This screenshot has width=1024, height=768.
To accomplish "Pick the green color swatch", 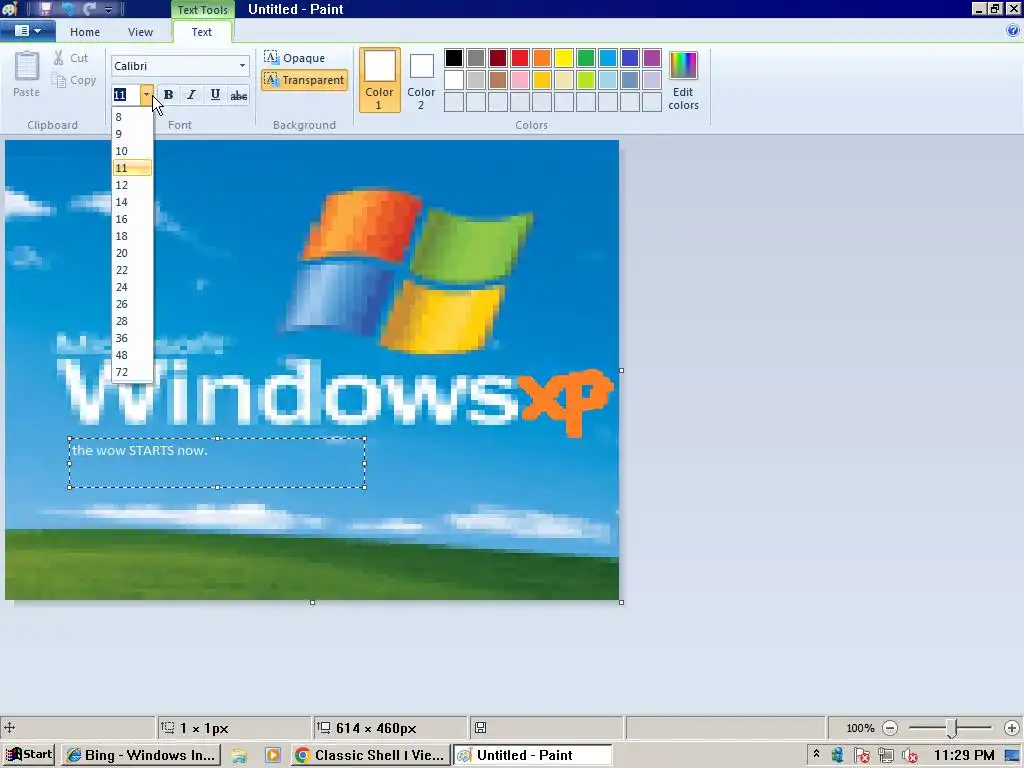I will (x=586, y=57).
